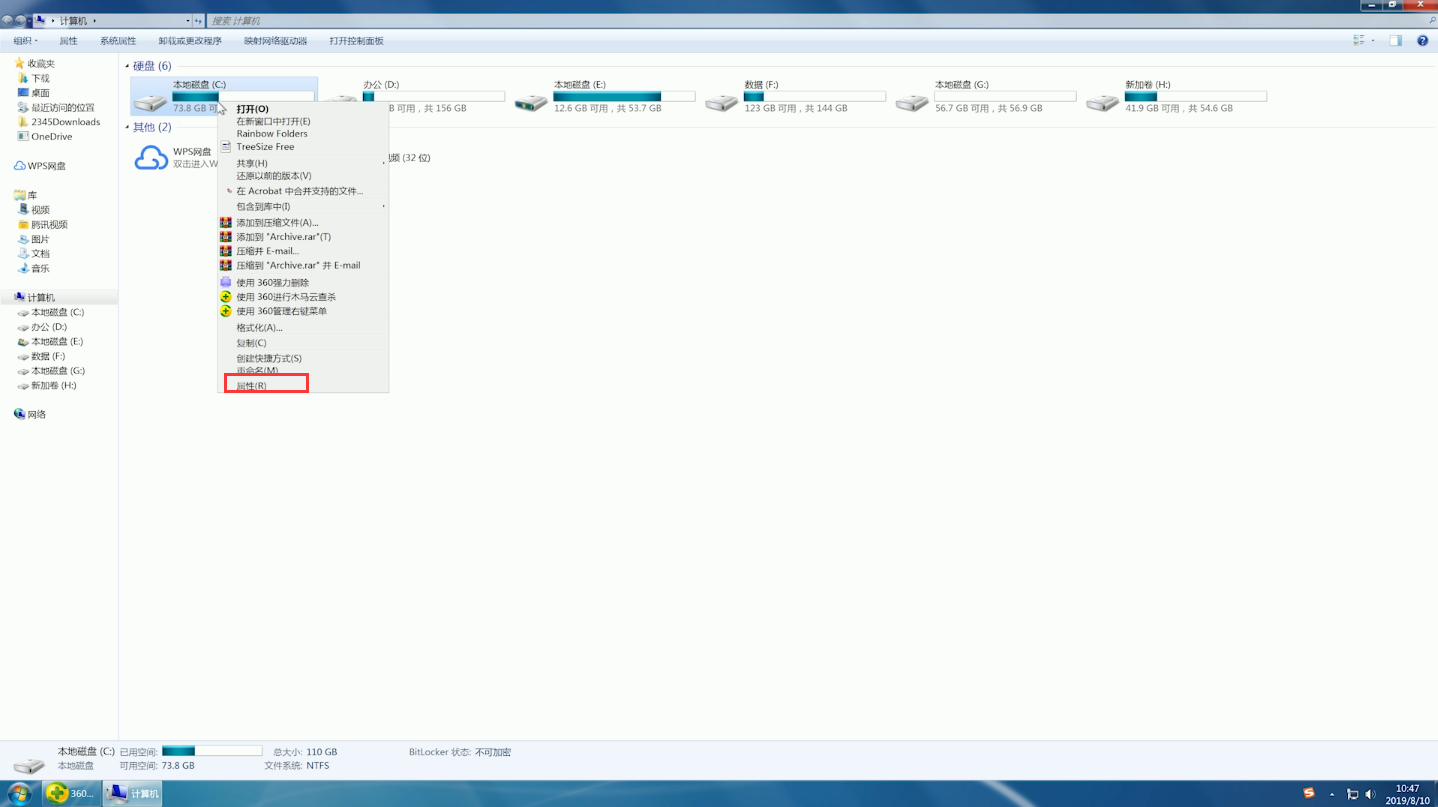1438x807 pixels.
Task: Select the 本地磁盘 (G:) drive in main pane
Action: click(x=985, y=96)
